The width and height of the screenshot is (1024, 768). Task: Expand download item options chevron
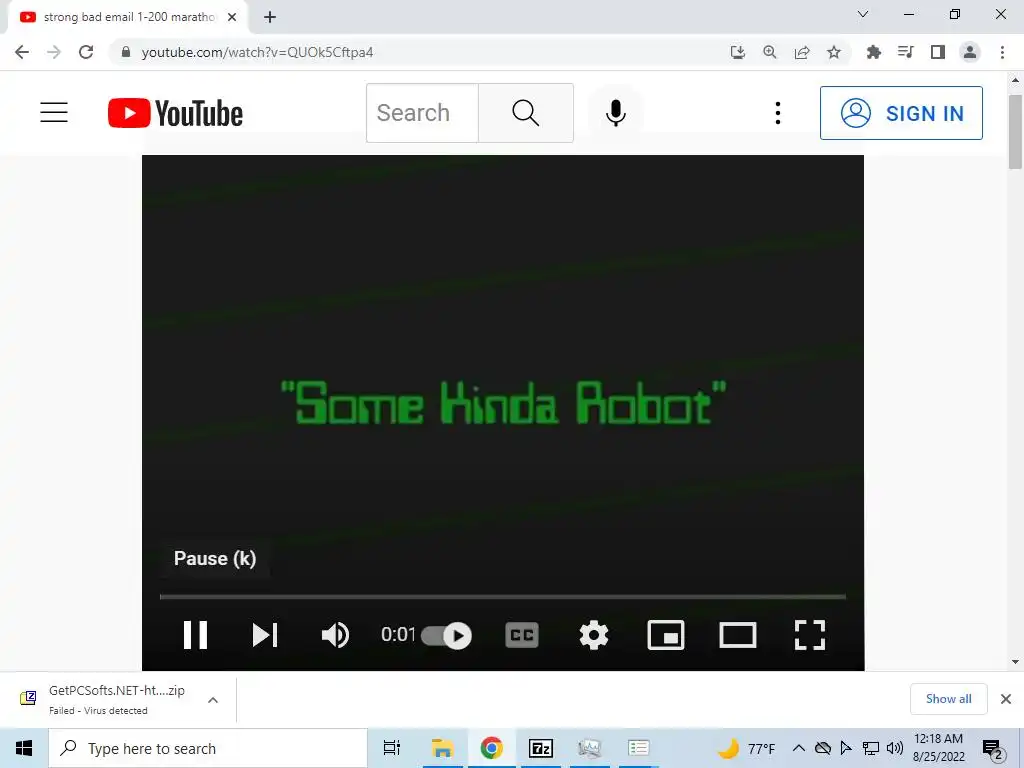coord(213,700)
